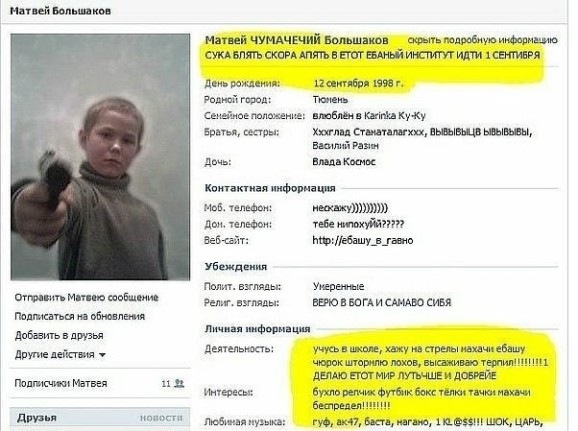
Task: Click ВЕРЮ В БОГА religious views link
Action: coord(382,303)
